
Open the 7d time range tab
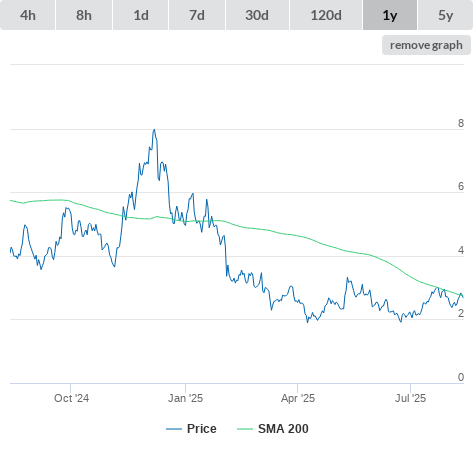[197, 15]
